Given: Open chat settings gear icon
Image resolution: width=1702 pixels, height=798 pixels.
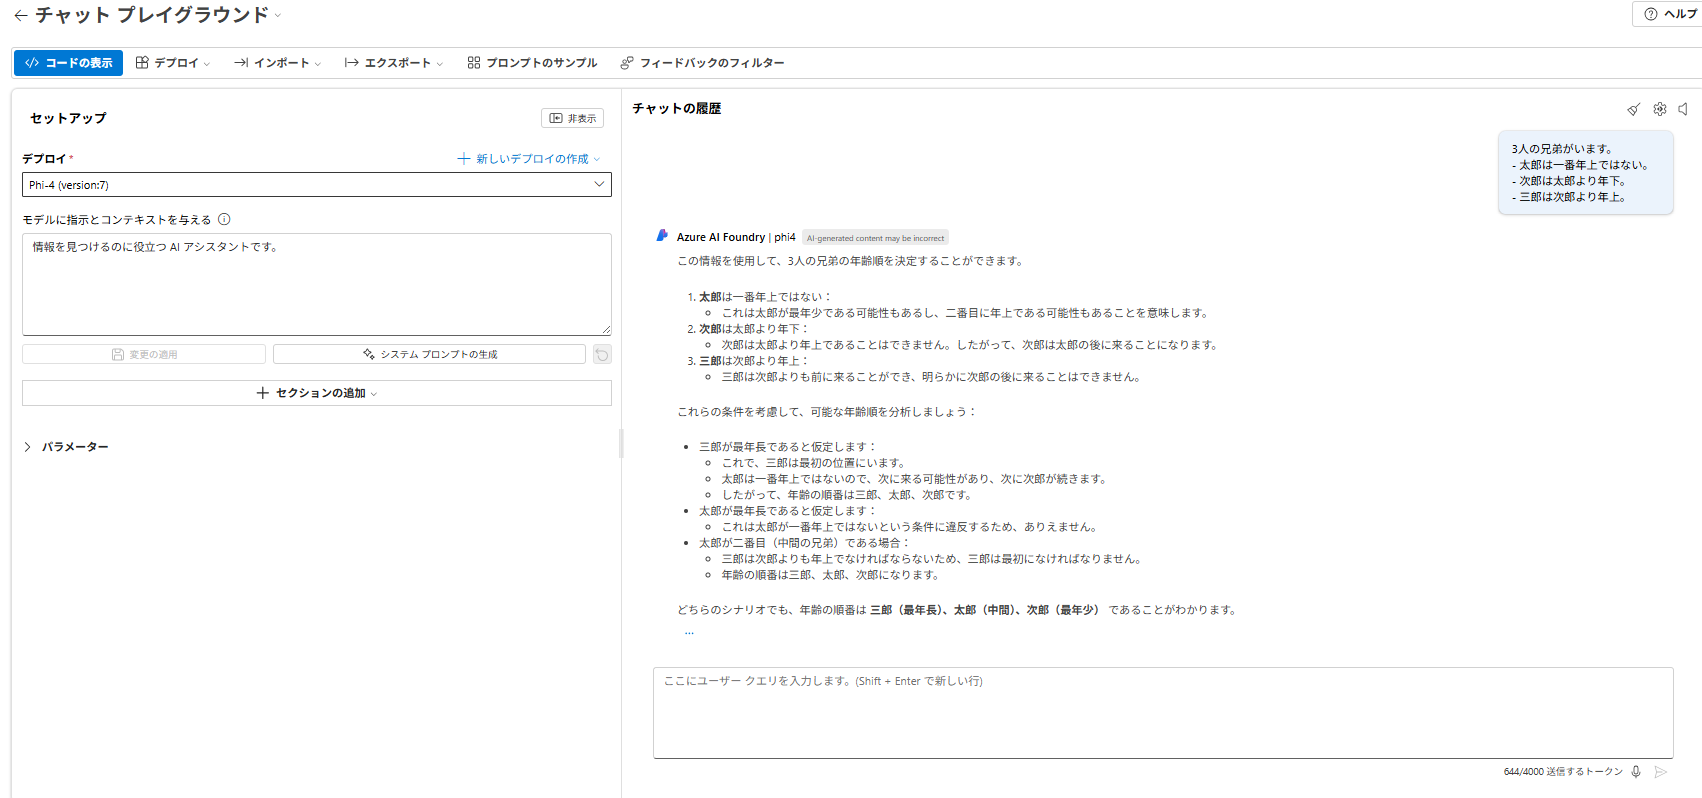Looking at the screenshot, I should point(1659,109).
